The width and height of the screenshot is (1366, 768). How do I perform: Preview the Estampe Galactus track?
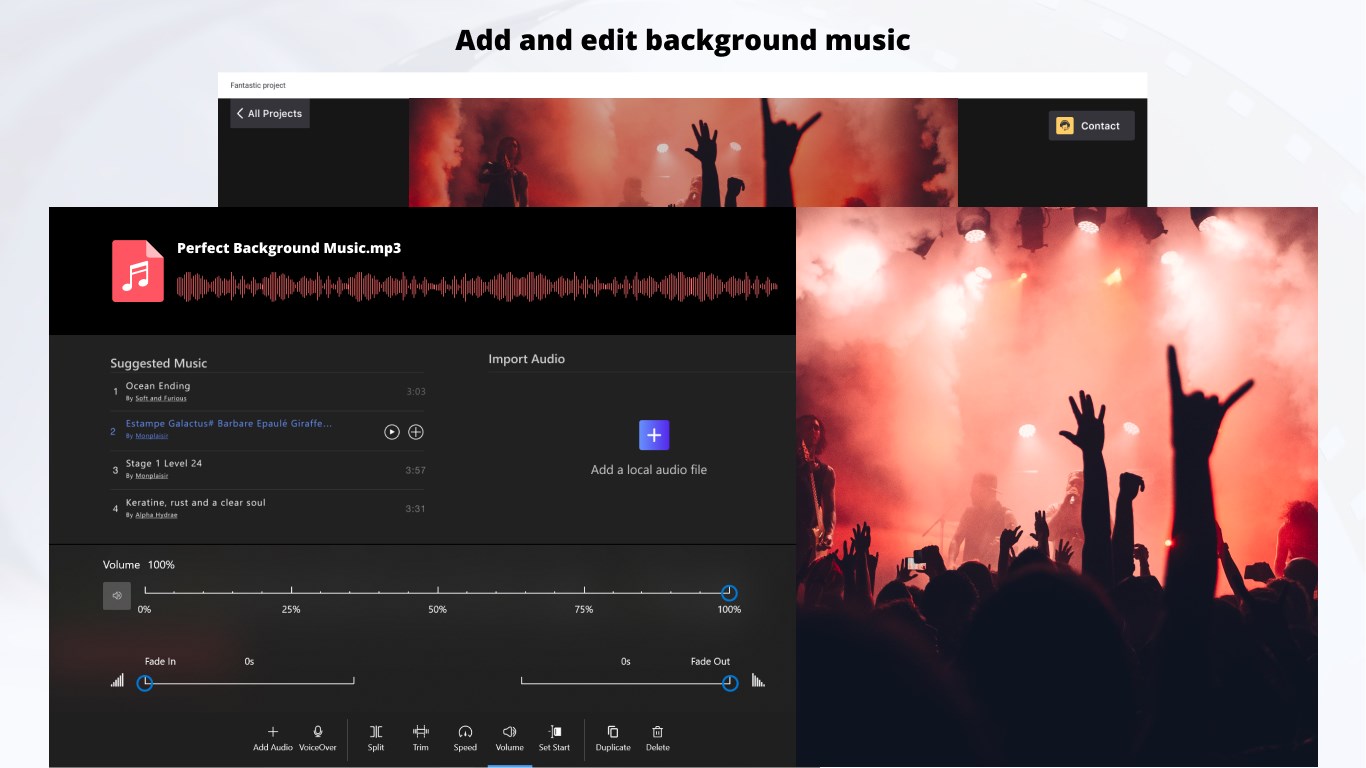[x=389, y=432]
